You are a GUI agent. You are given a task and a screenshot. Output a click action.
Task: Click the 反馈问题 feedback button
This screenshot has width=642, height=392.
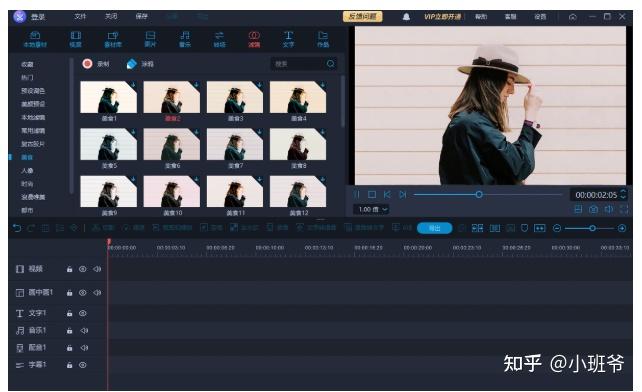click(362, 16)
